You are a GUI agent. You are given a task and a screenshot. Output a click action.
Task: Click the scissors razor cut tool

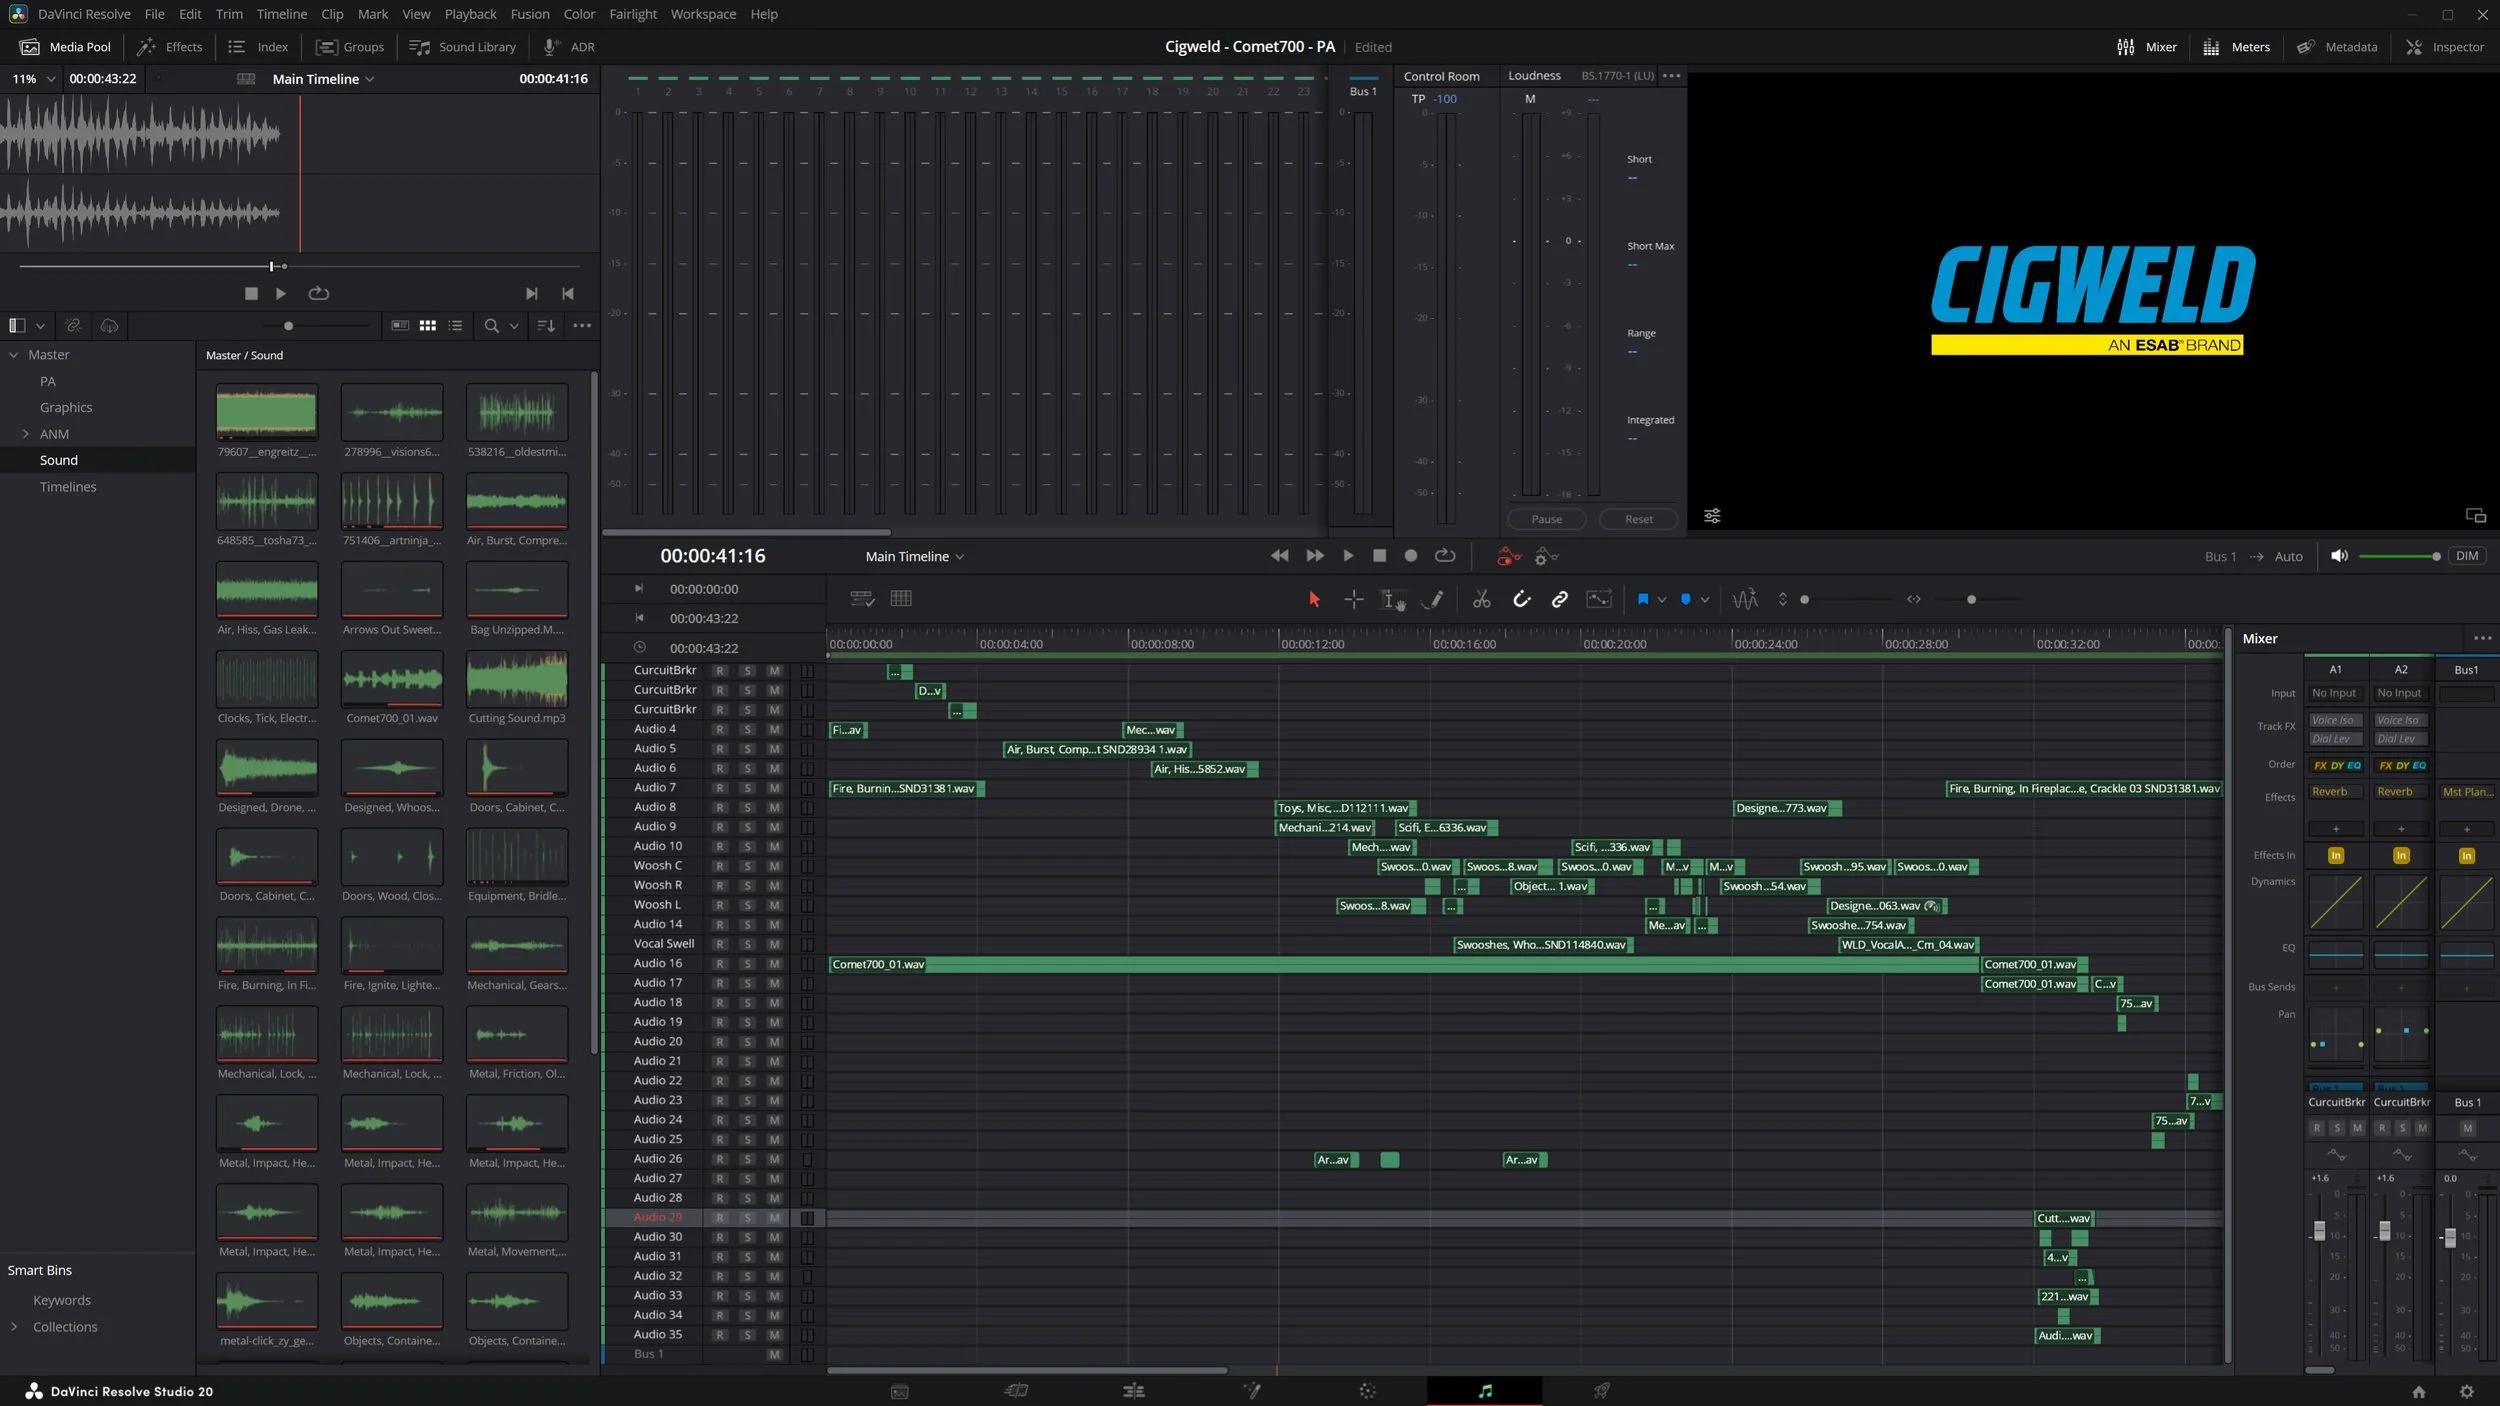point(1481,599)
